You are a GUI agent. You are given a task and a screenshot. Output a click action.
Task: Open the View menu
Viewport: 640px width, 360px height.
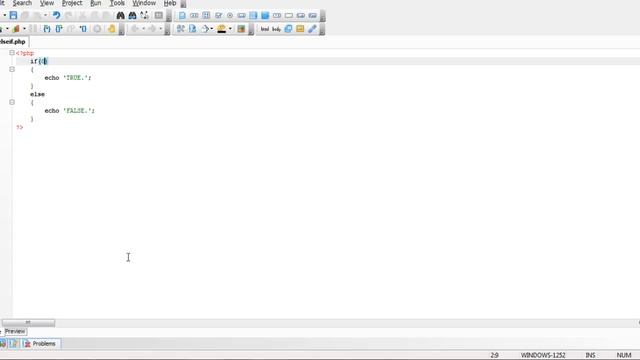point(47,3)
